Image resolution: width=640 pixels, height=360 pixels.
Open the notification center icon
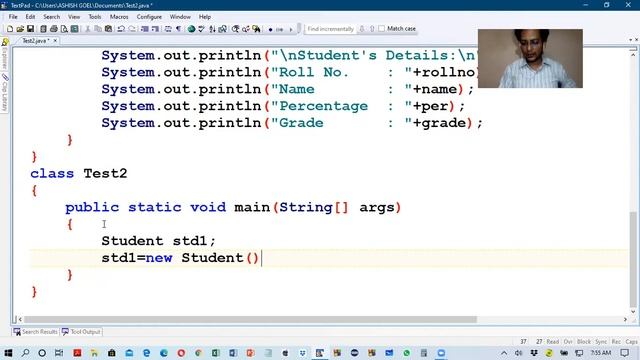624,353
